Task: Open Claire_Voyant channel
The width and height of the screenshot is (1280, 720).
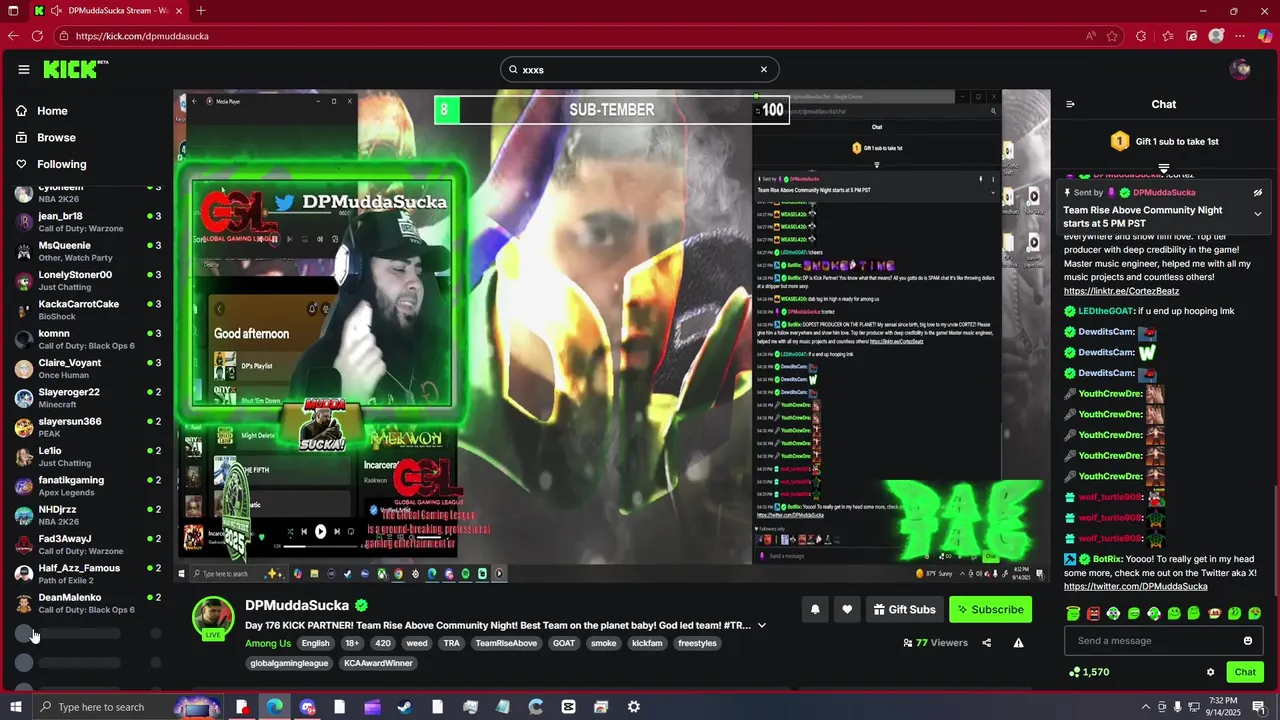Action: pos(88,369)
